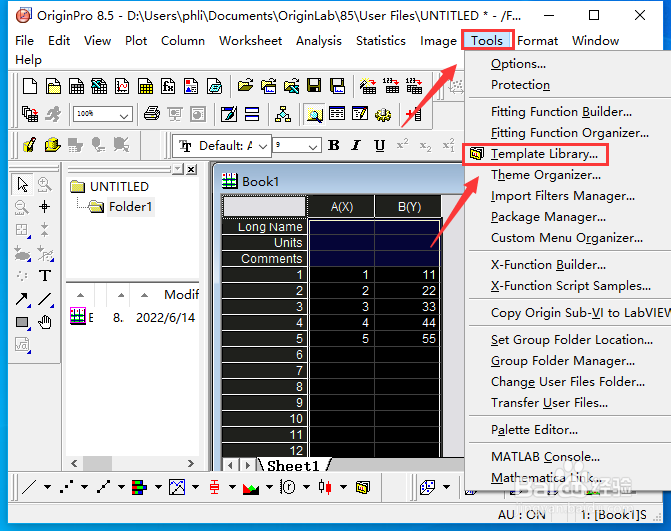This screenshot has height=531, width=671.
Task: Click the Code Builder gear icon
Action: point(383,114)
